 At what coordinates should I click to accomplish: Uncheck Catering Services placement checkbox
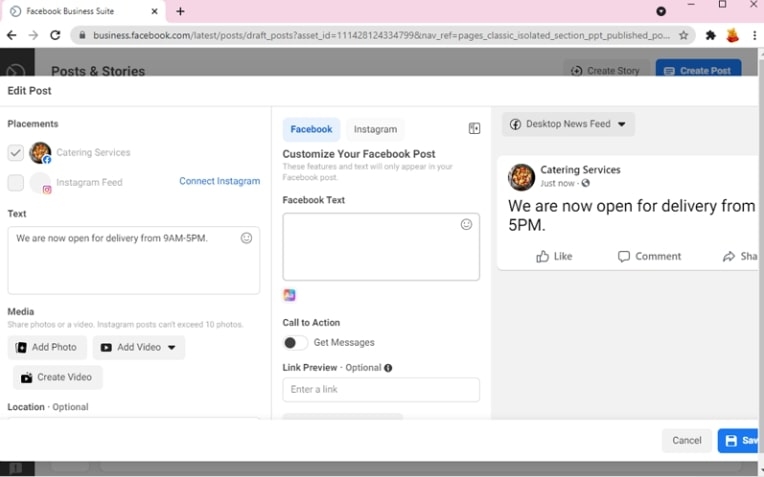click(x=16, y=153)
